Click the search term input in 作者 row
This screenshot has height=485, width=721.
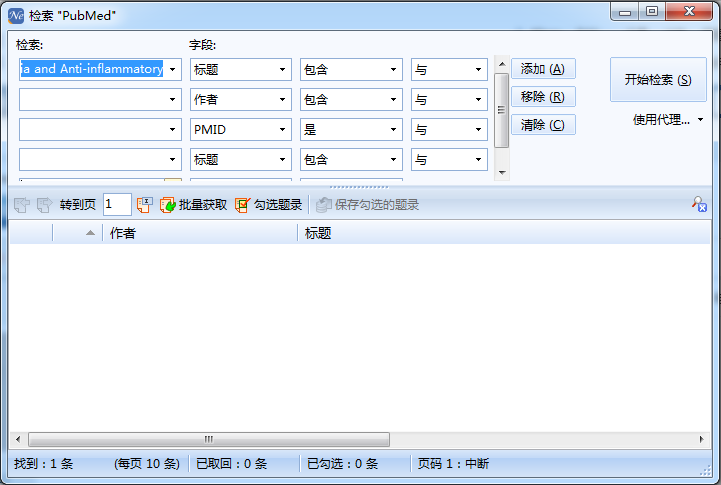pyautogui.click(x=92, y=99)
